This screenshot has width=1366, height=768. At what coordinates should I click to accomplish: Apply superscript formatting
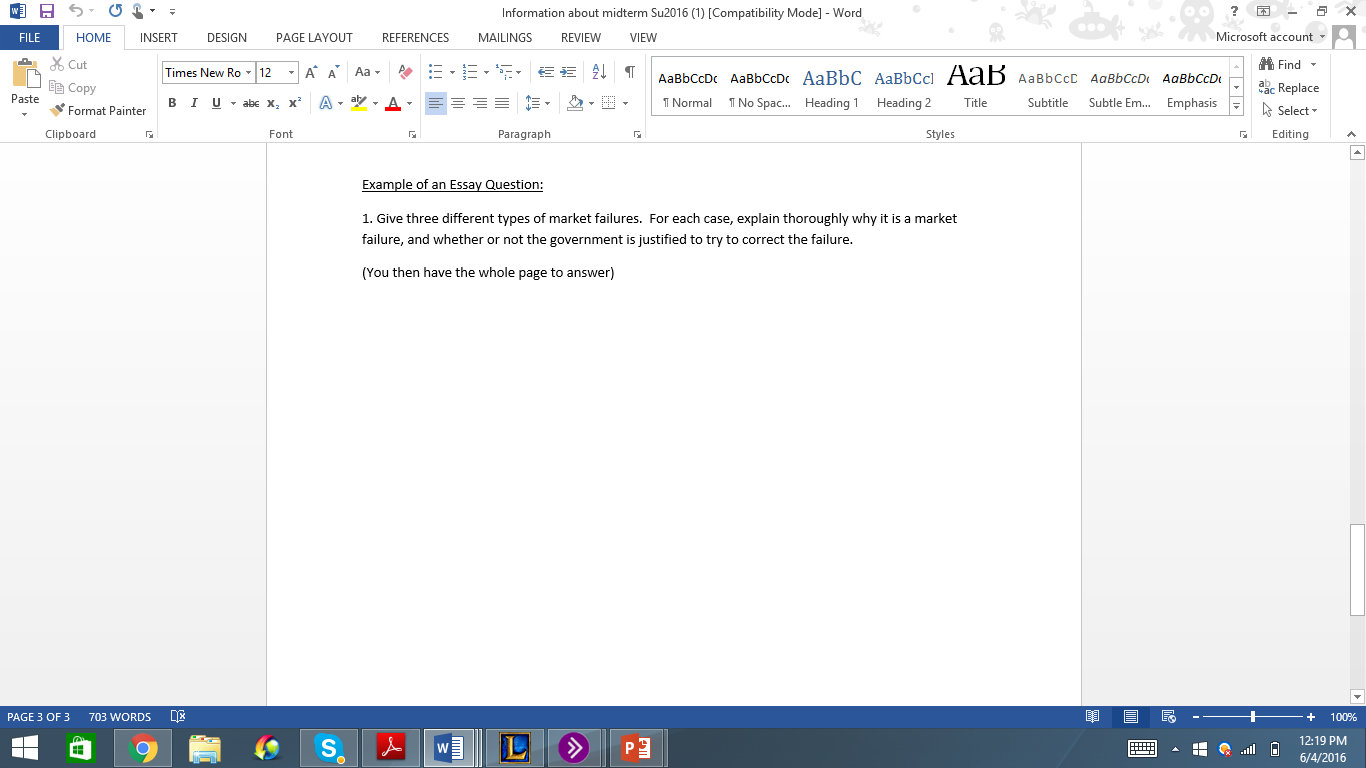pos(295,103)
